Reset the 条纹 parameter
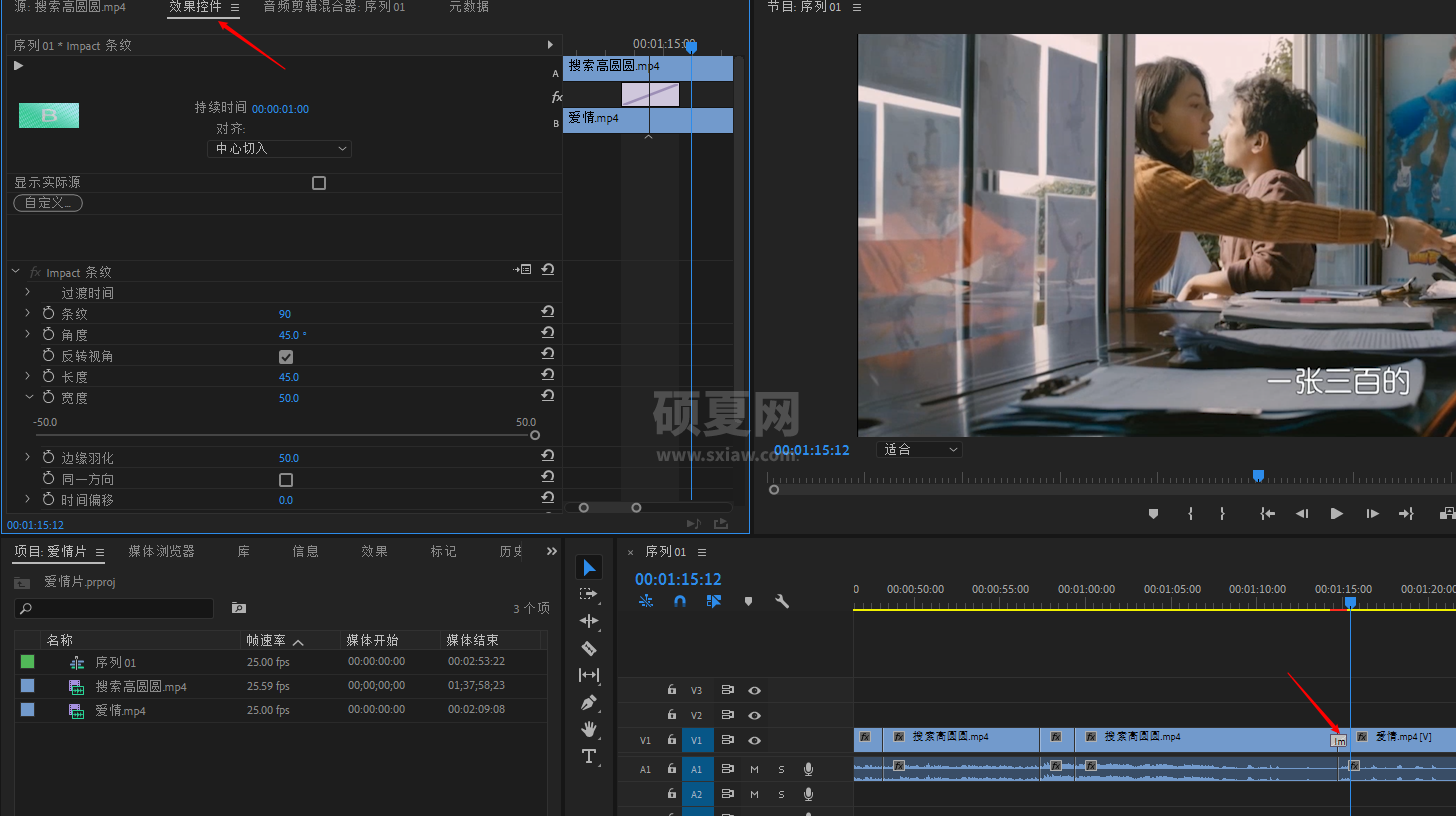 548,313
